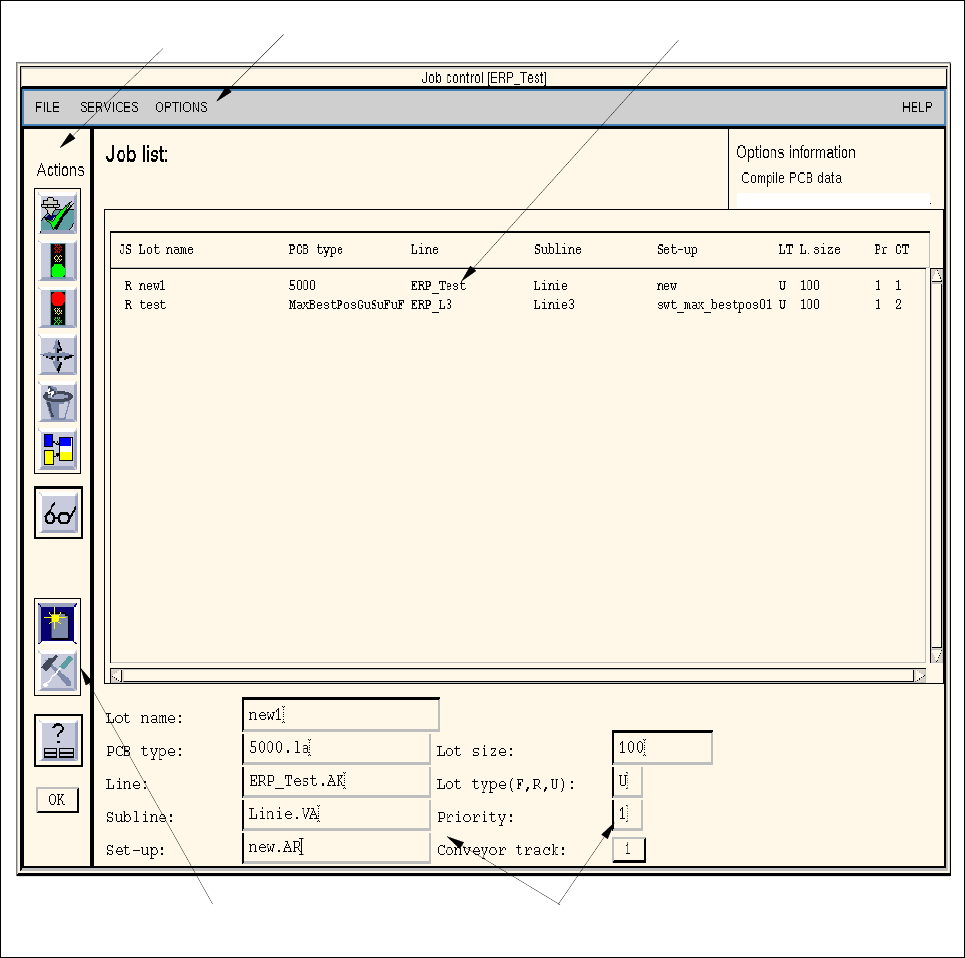
Task: Click the L. size column header
Action: tap(820, 249)
